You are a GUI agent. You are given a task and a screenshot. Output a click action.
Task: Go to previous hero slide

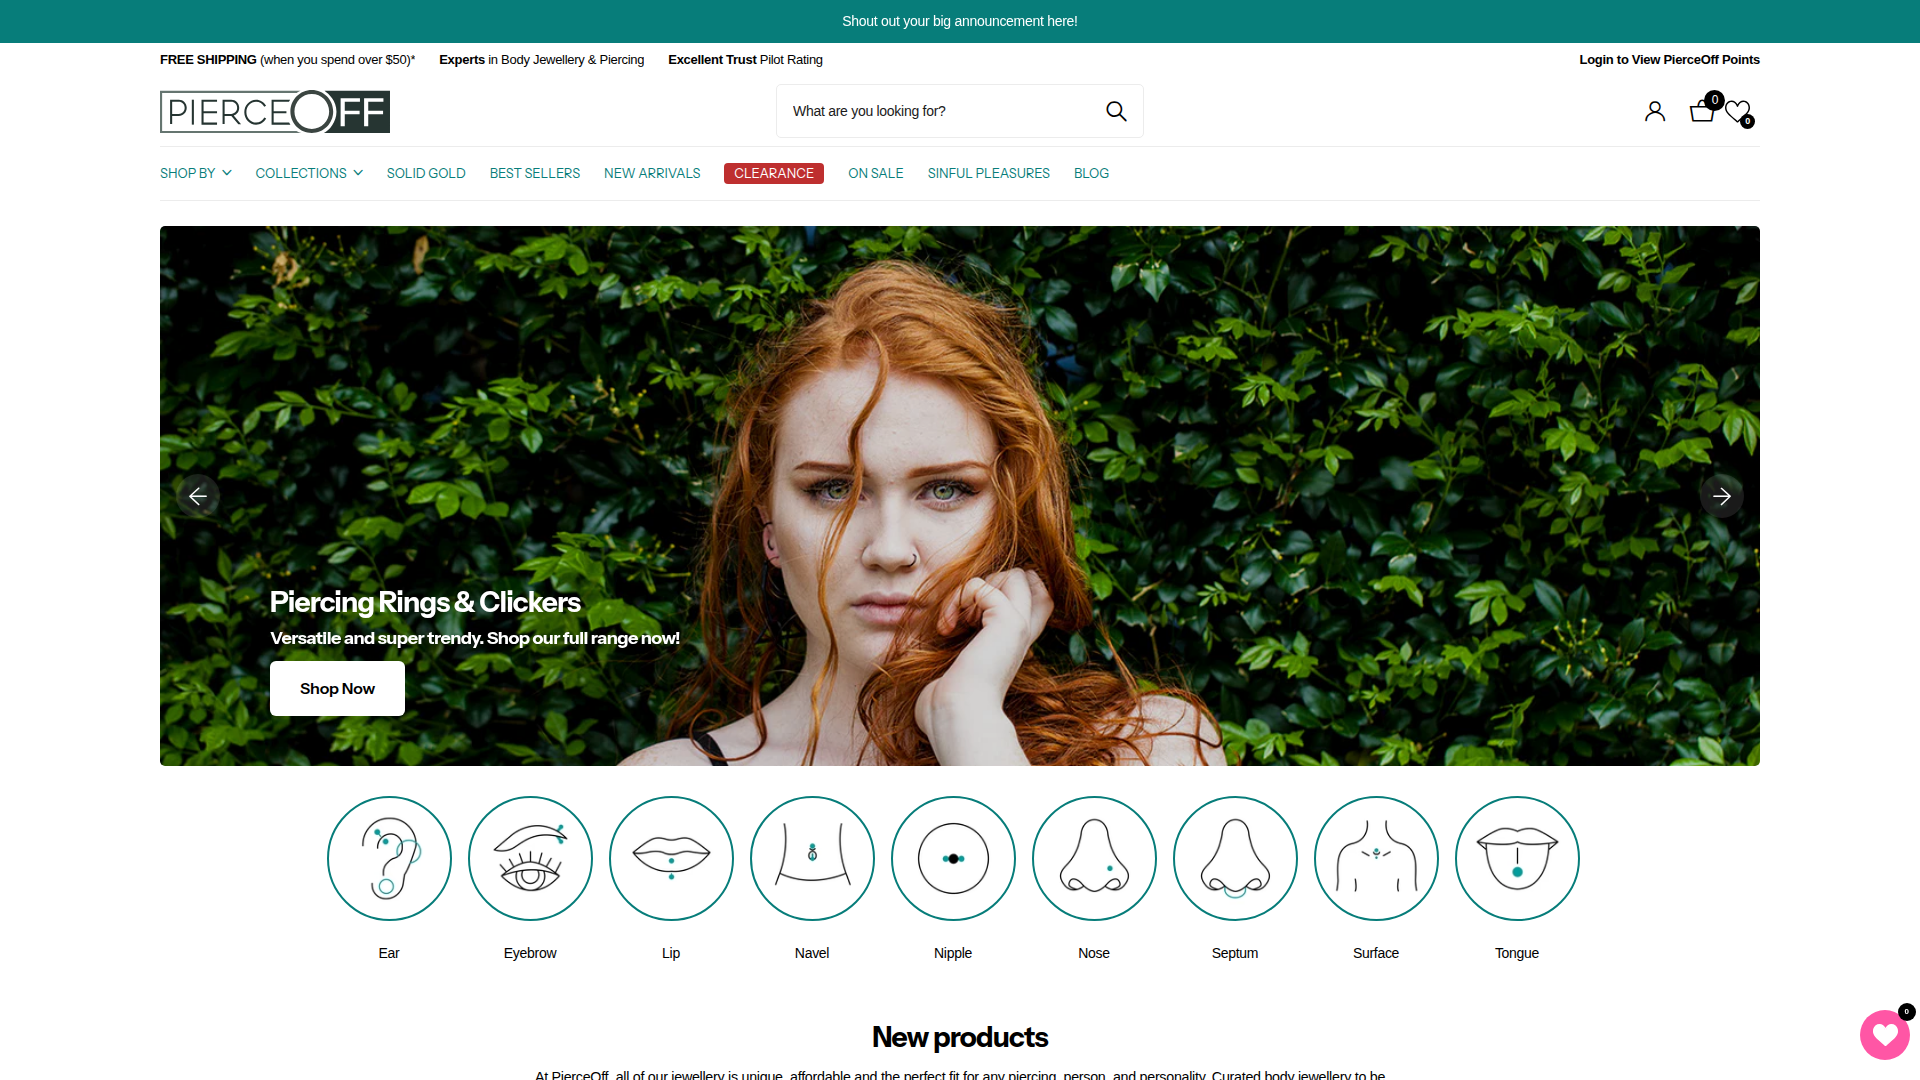point(198,496)
